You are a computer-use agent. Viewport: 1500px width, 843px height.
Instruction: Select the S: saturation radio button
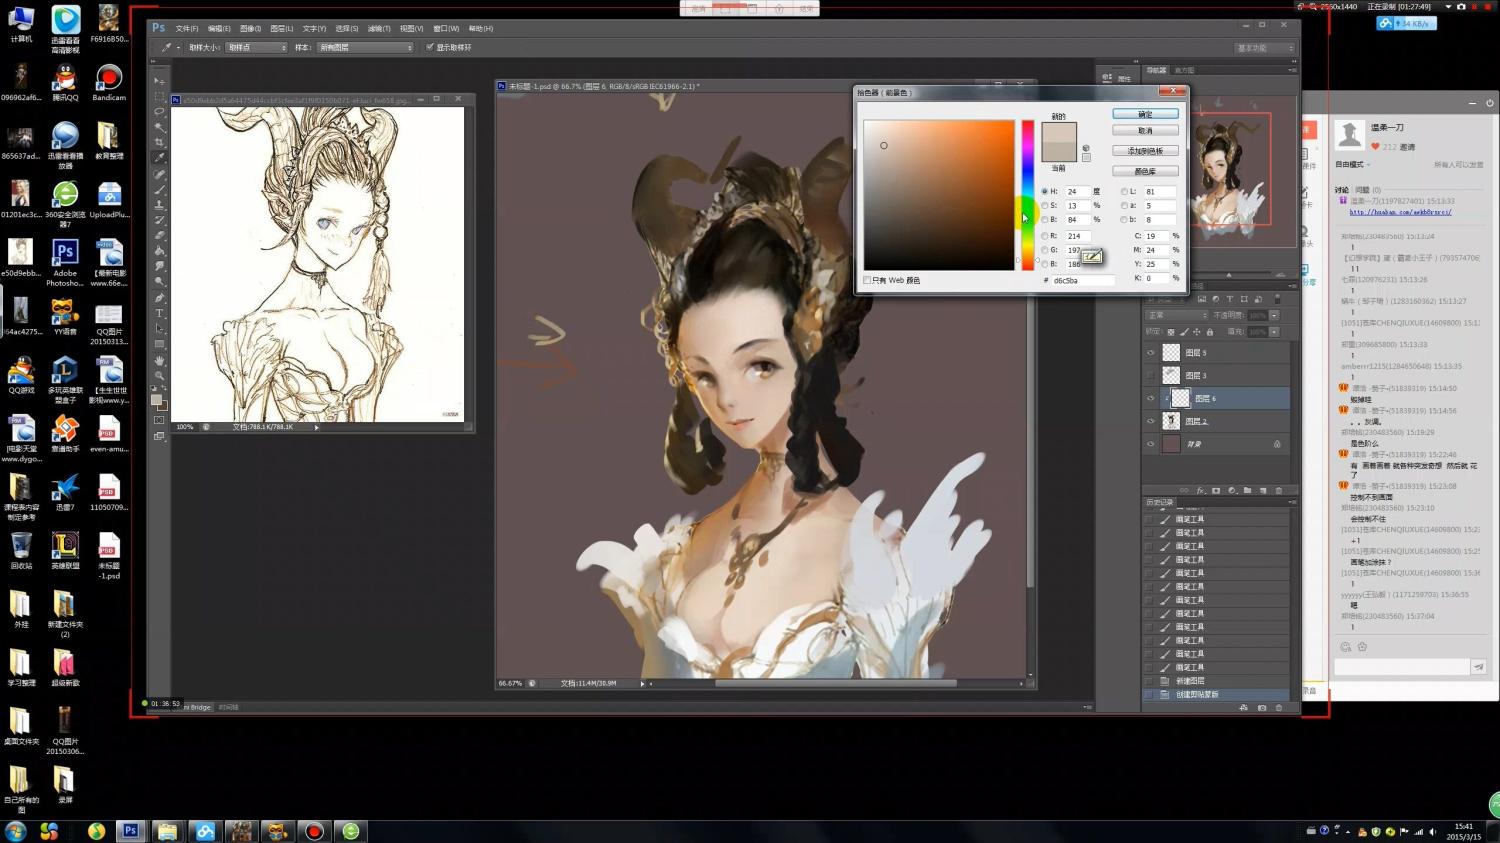click(1044, 205)
